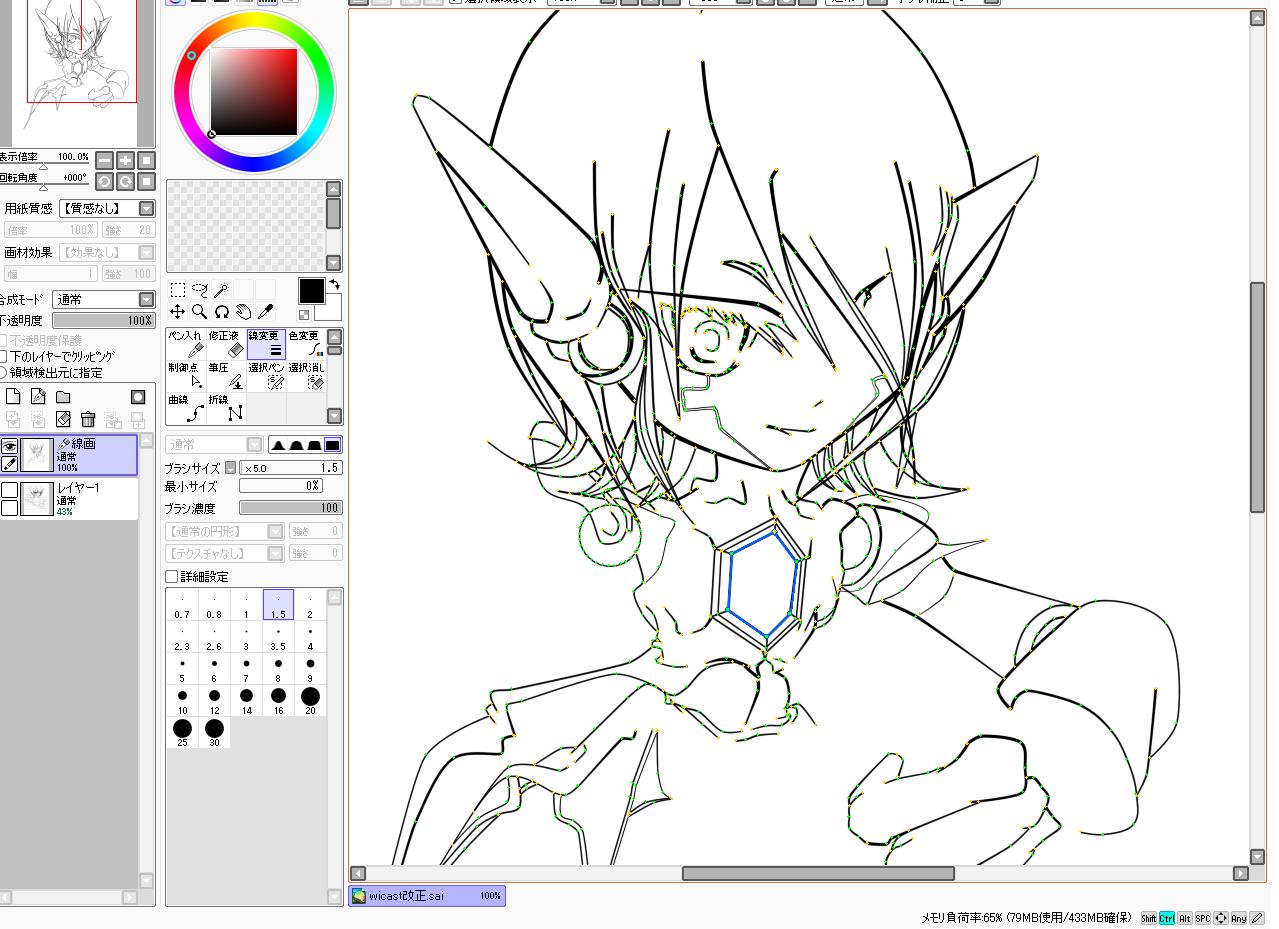The width and height of the screenshot is (1279, 929).
Task: Check the 詳細設定 checkbox
Action: pos(171,577)
